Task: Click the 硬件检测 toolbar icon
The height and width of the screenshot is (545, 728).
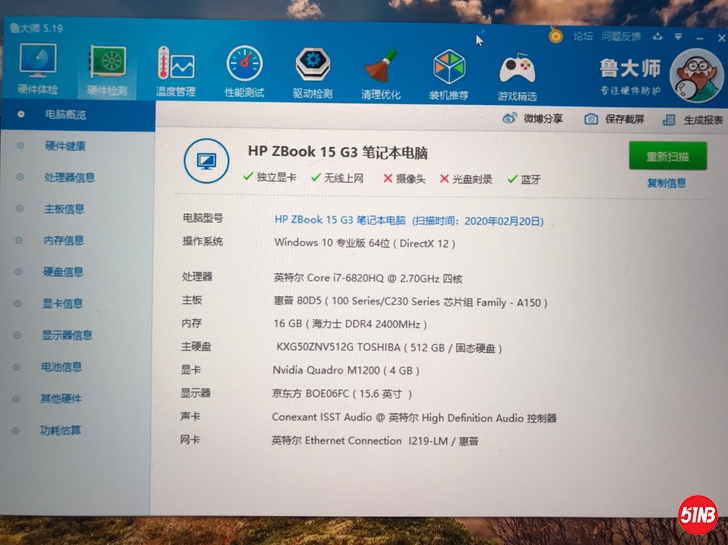Action: click(x=107, y=70)
